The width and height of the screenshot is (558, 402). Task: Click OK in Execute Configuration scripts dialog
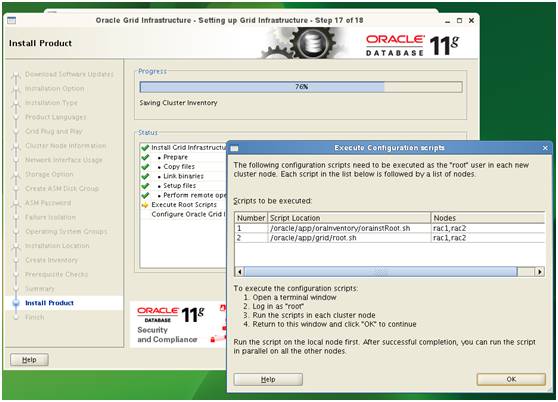point(511,379)
